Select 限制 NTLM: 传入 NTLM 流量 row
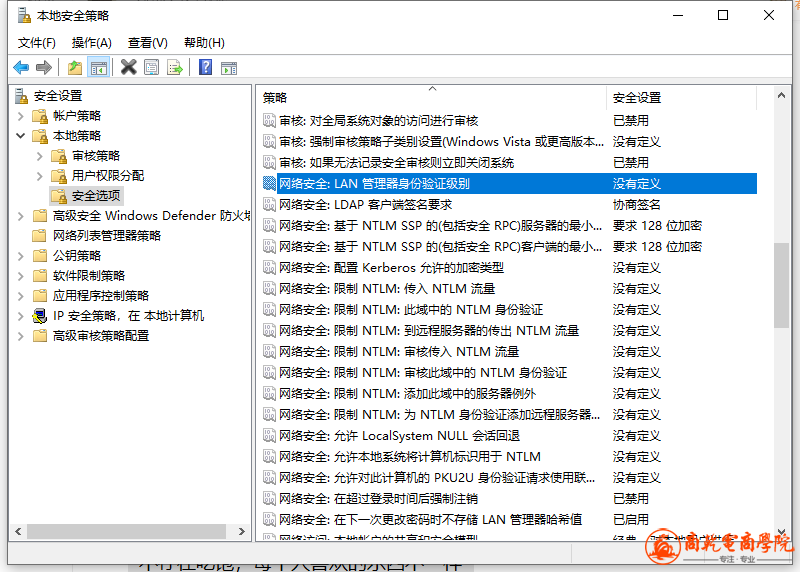Screen dimensions: 800x572 click(510, 289)
